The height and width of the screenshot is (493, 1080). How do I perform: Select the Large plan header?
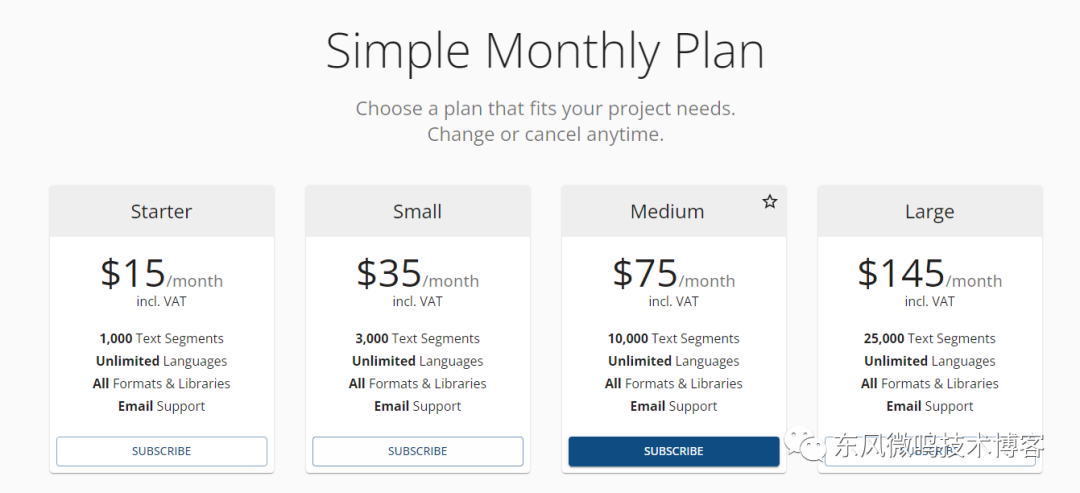tap(929, 211)
